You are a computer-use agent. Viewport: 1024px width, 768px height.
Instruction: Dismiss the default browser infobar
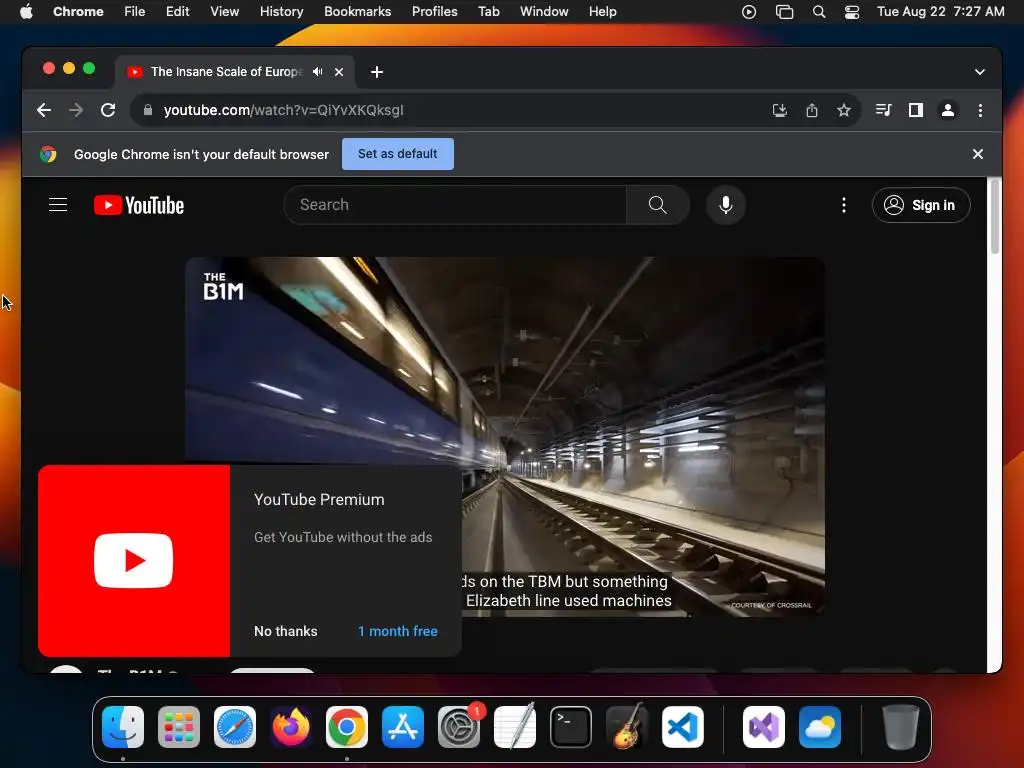[978, 154]
